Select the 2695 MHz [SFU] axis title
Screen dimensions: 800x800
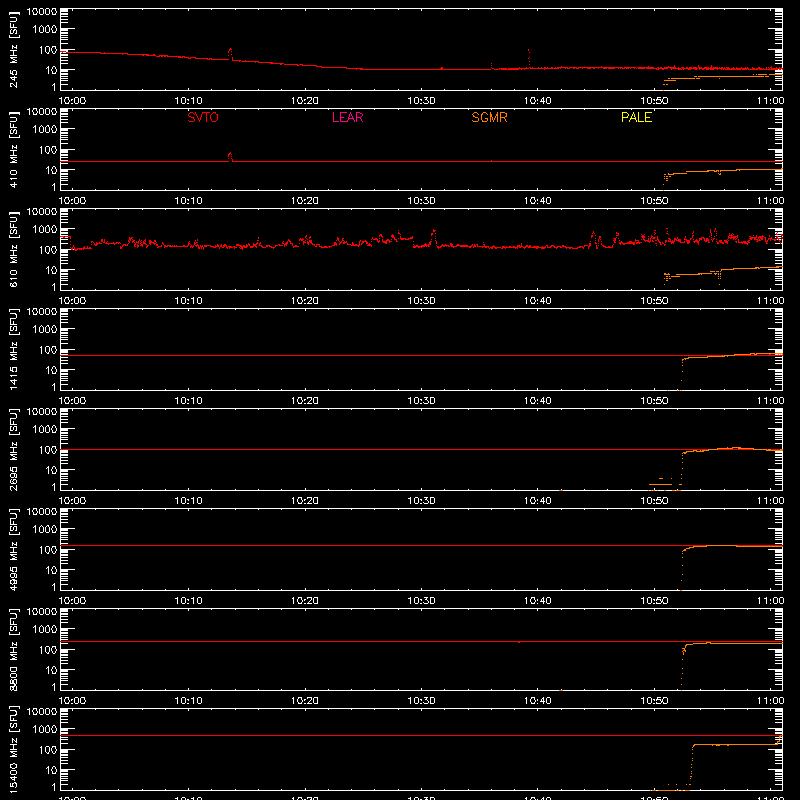(14, 449)
